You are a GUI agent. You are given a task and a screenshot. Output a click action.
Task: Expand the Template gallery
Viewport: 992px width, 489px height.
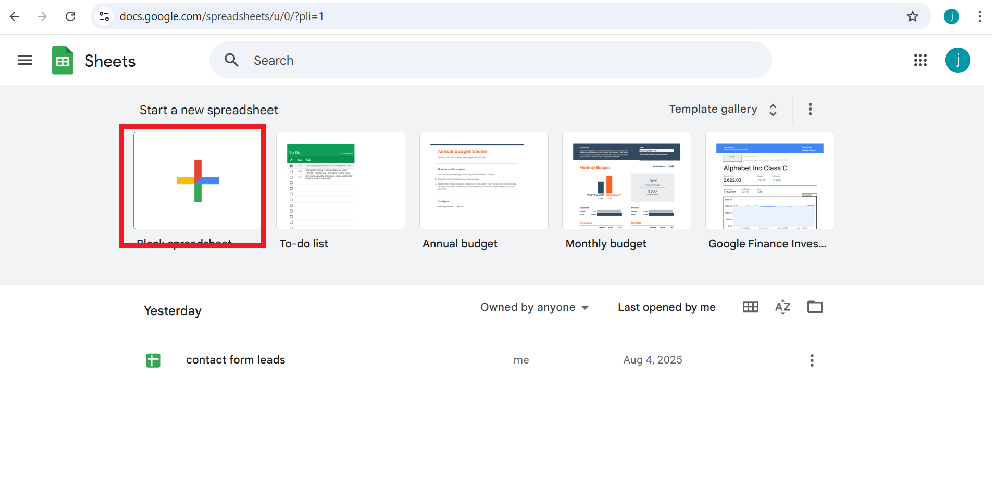pos(722,109)
